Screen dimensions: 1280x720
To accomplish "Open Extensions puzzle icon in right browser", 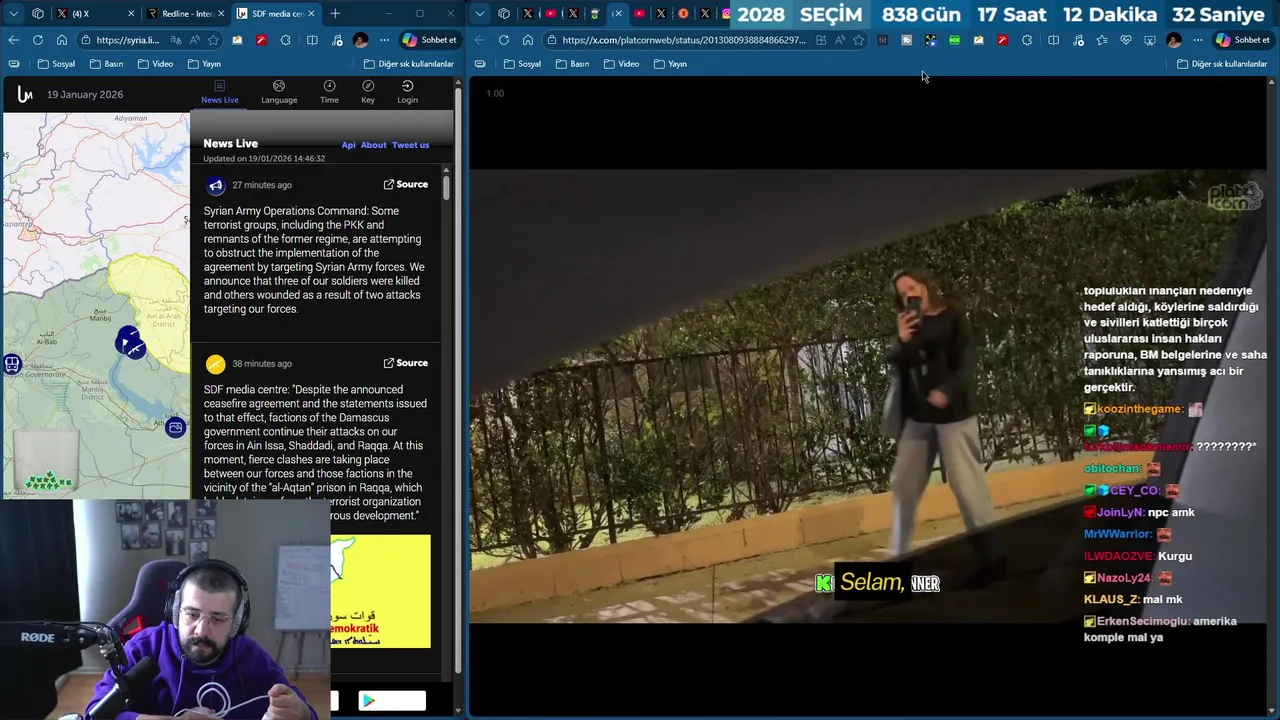I will [x=1027, y=40].
